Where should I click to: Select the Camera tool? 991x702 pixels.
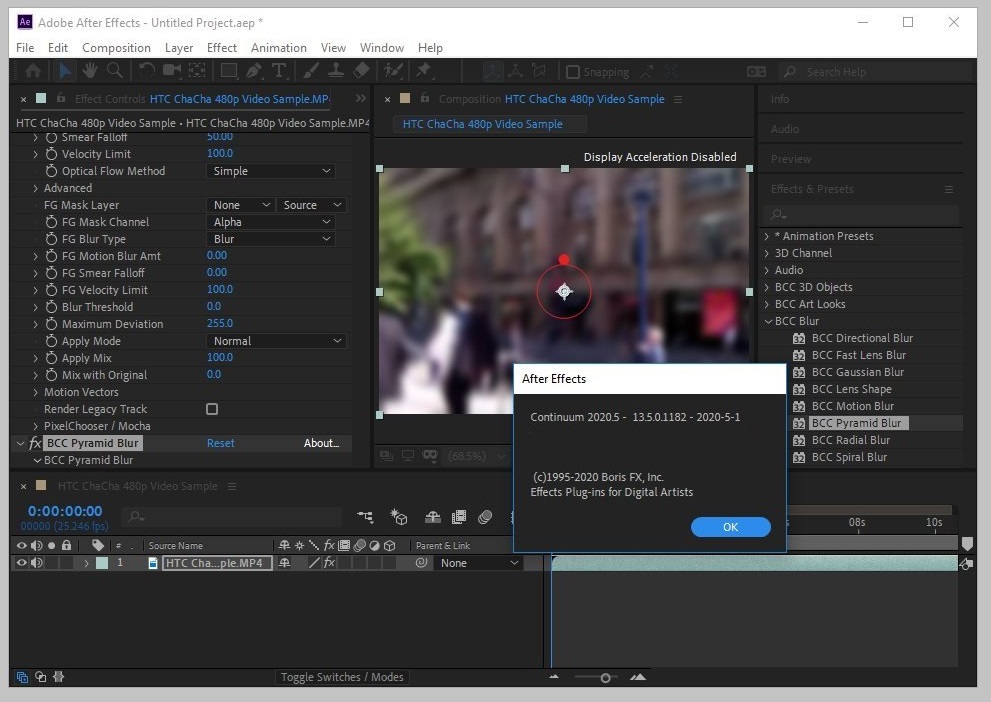point(171,71)
